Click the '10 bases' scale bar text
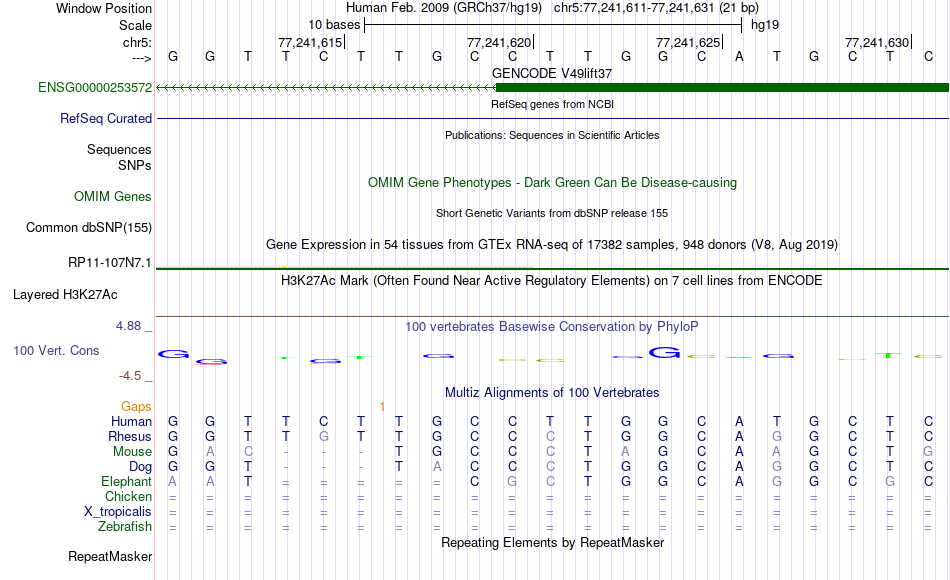Image resolution: width=950 pixels, height=580 pixels. pyautogui.click(x=334, y=25)
